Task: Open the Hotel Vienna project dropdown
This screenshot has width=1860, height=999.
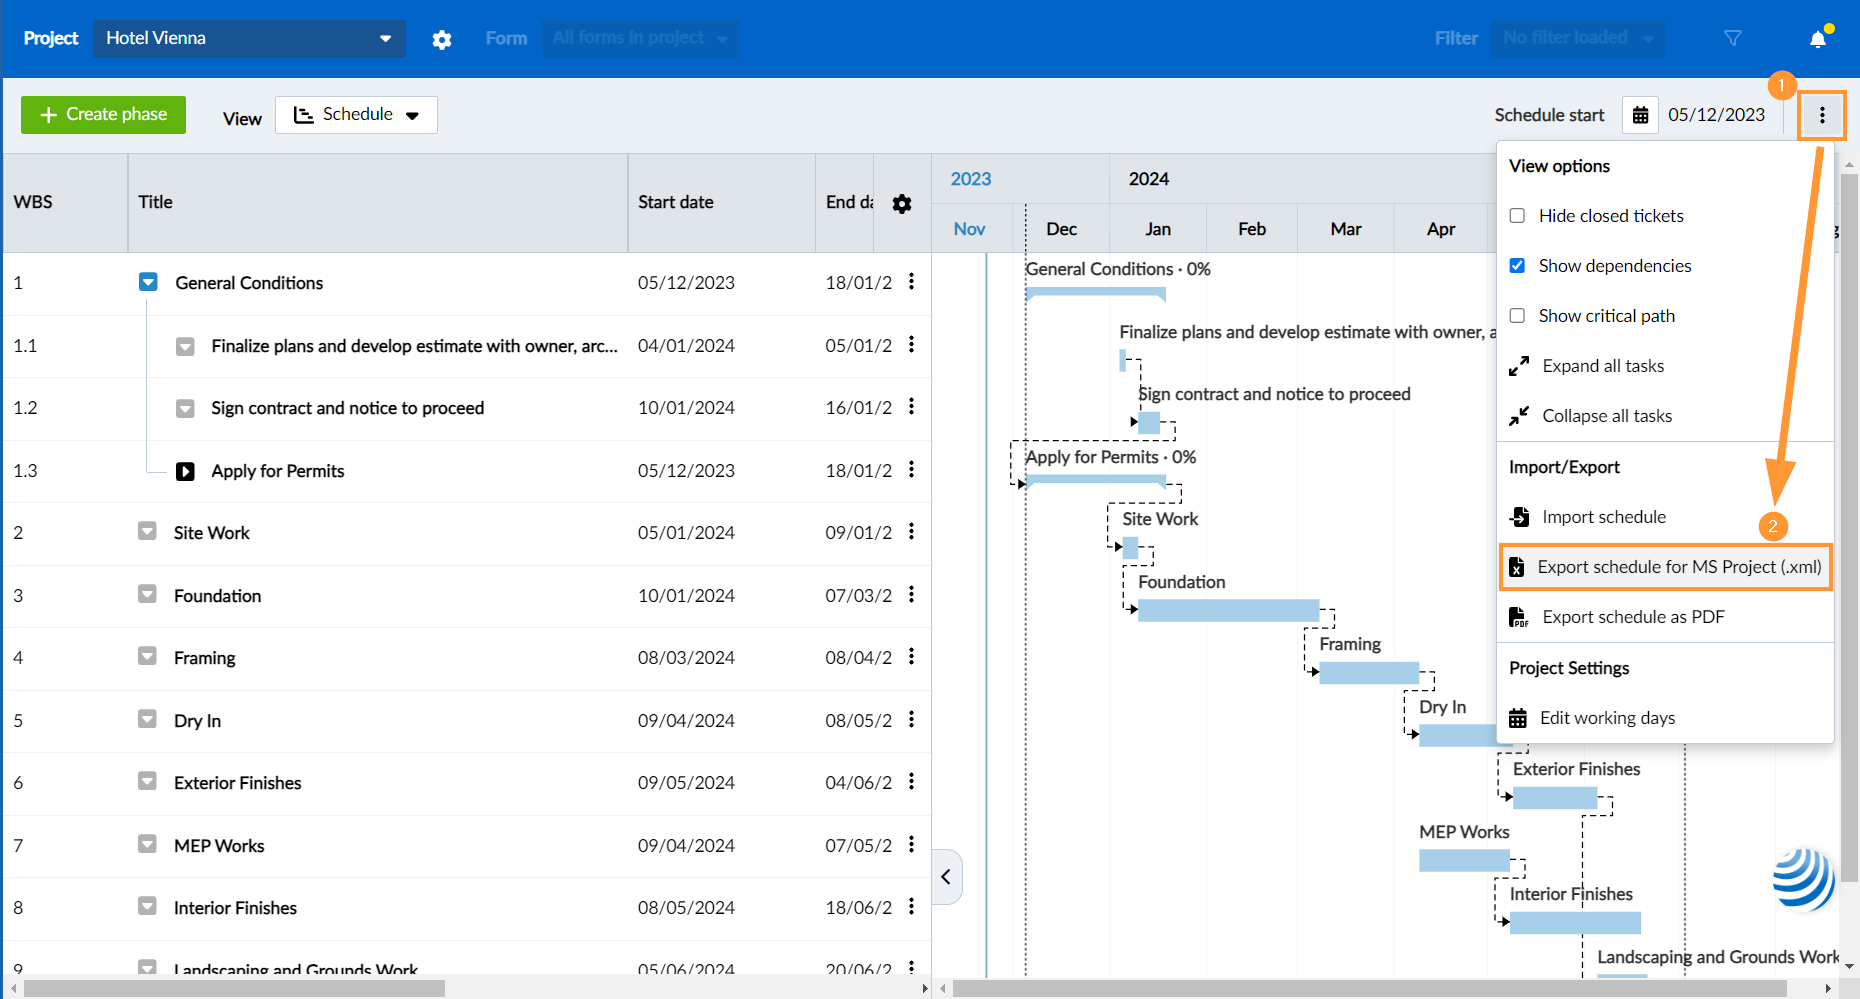Action: click(x=248, y=38)
